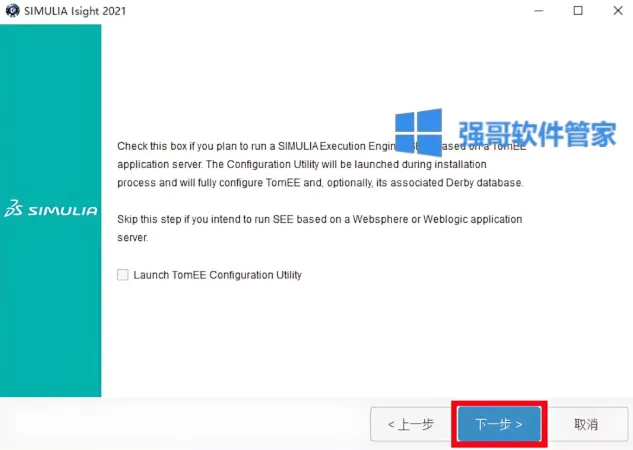Minimize the SIMULIA Isight 2021 window
Viewport: 633px width, 450px height.
click(x=539, y=10)
